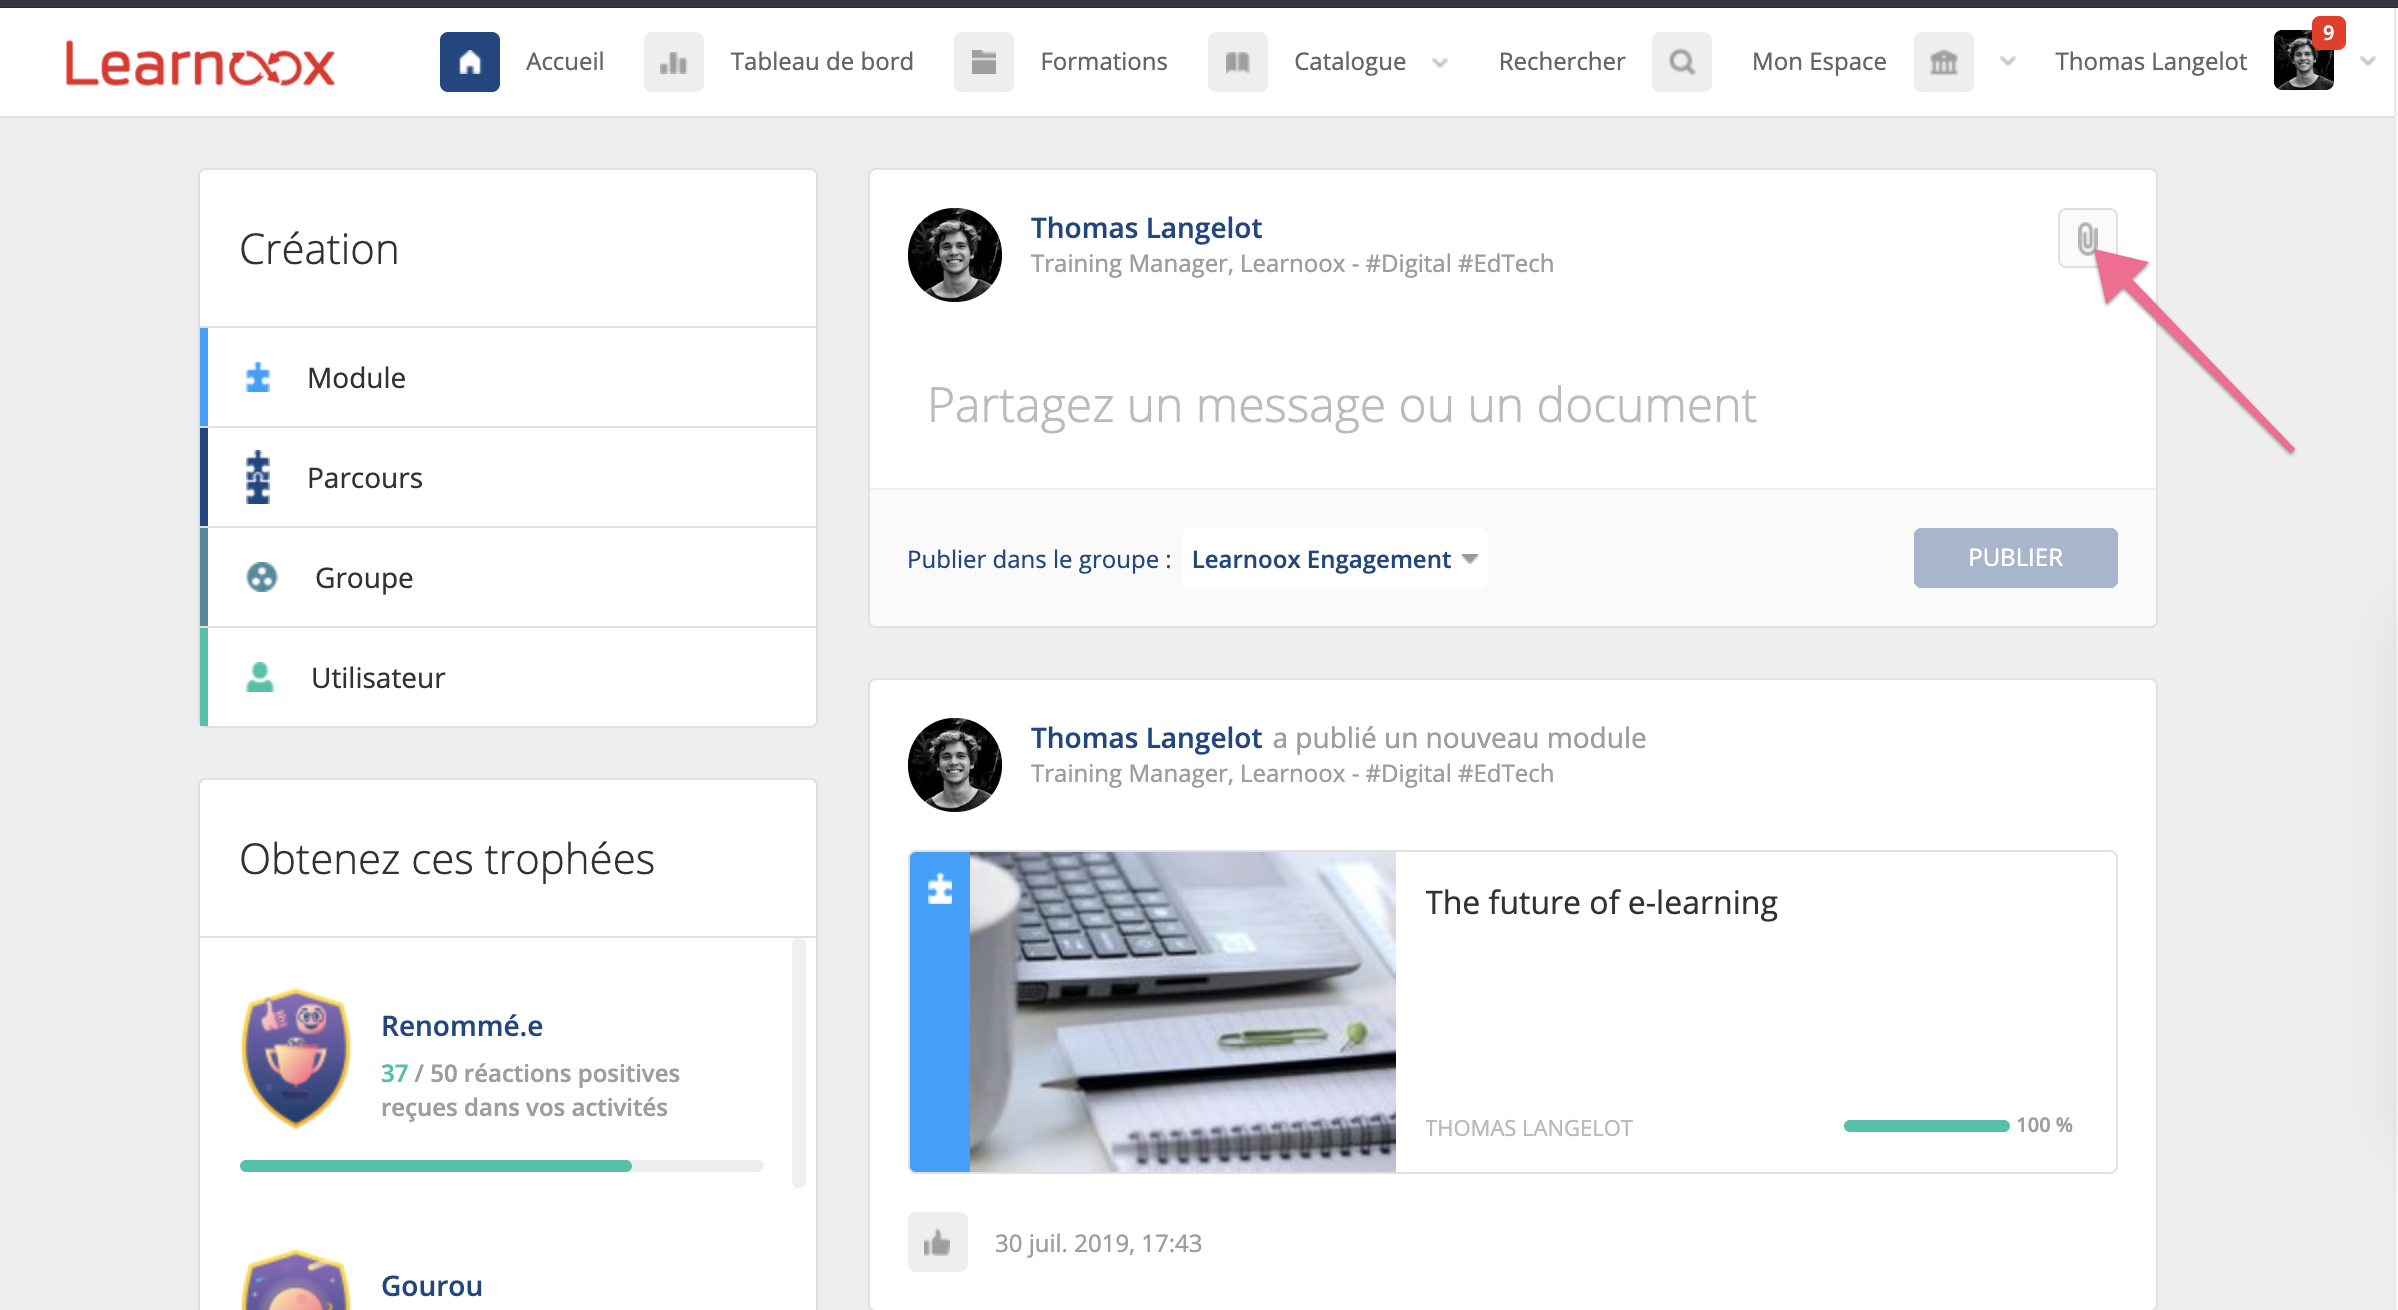The image size is (2398, 1310).
Task: Type in the Partagez un message field
Action: (x=1340, y=406)
